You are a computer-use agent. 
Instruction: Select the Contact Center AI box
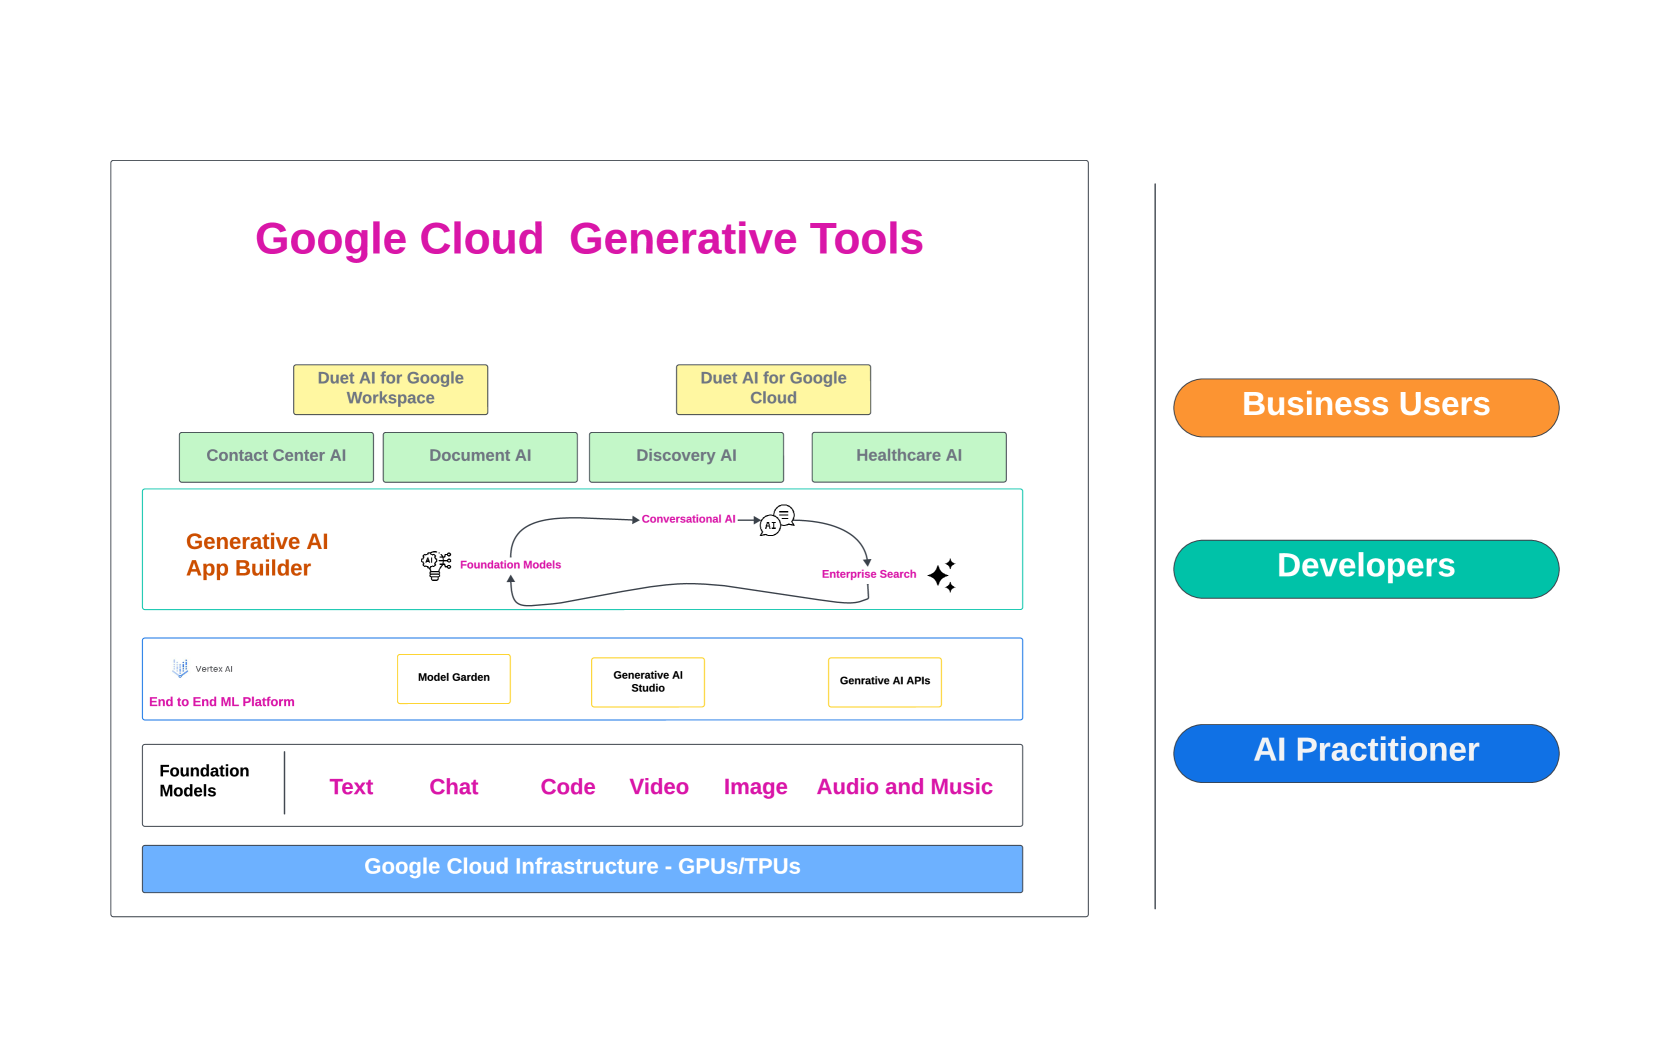(x=276, y=457)
